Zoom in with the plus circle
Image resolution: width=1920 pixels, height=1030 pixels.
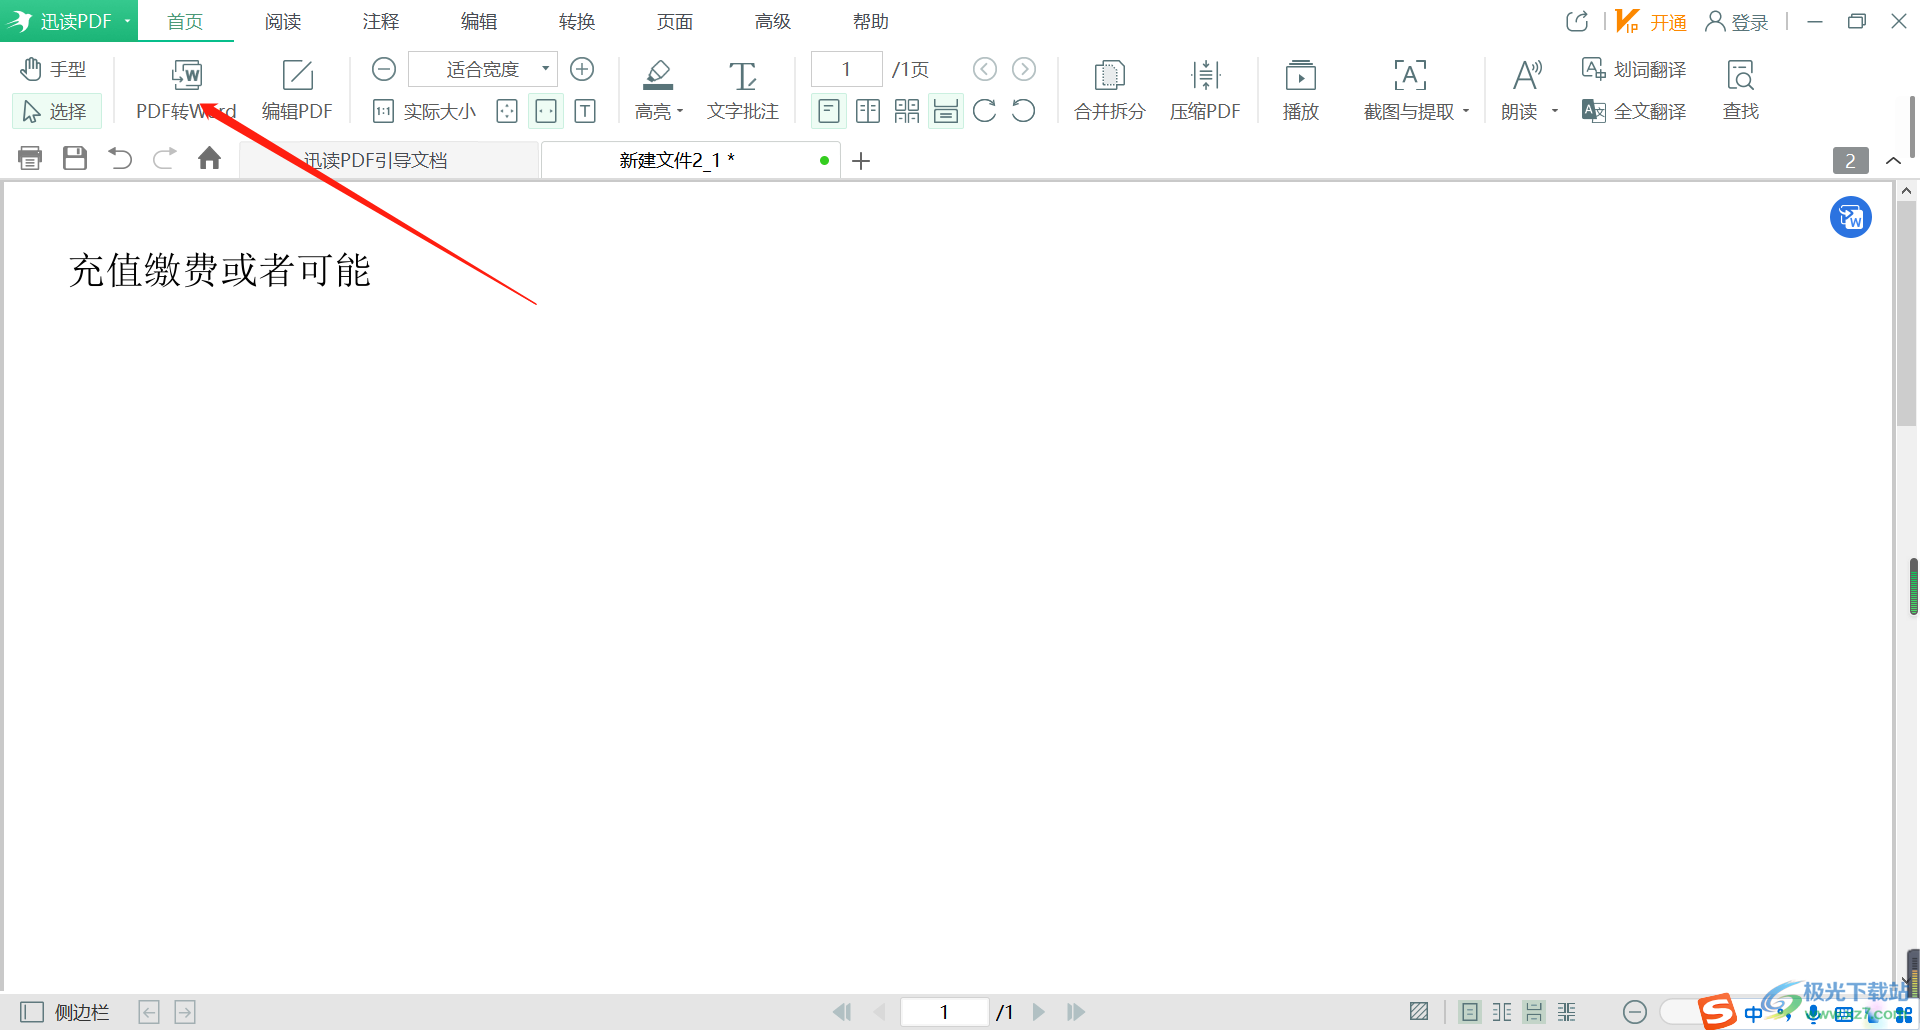click(582, 69)
